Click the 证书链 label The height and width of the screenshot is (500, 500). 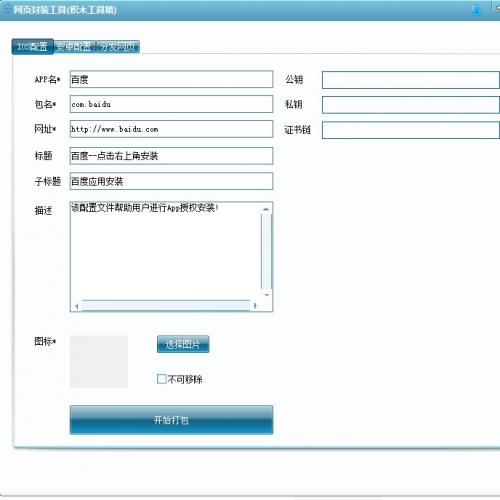(x=297, y=130)
